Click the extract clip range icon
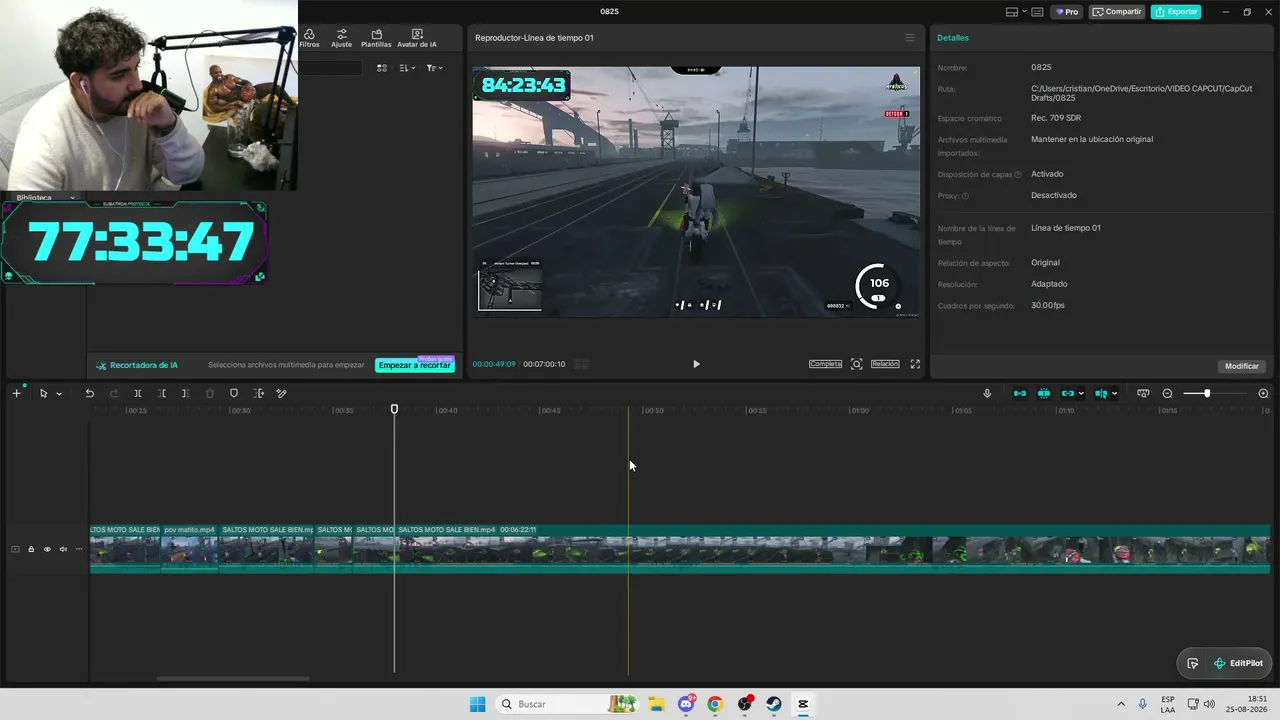 tap(258, 393)
